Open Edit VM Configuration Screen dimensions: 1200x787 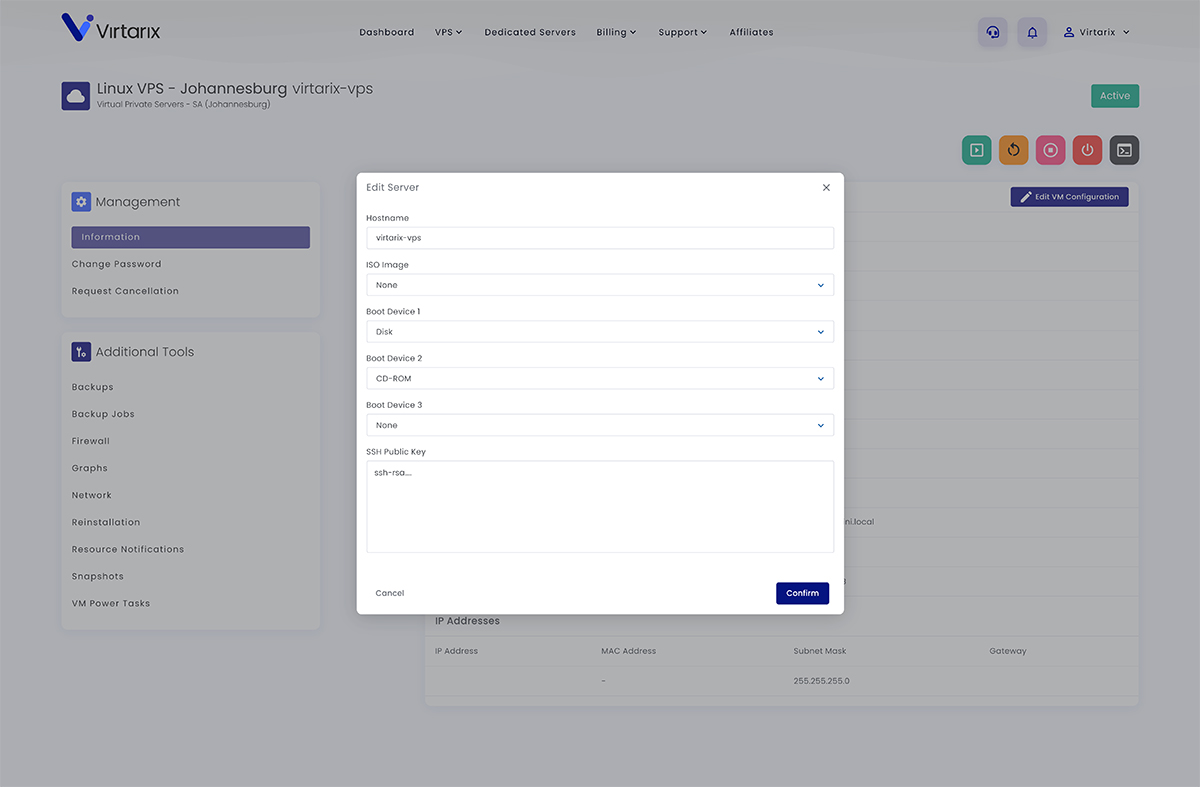click(1069, 196)
